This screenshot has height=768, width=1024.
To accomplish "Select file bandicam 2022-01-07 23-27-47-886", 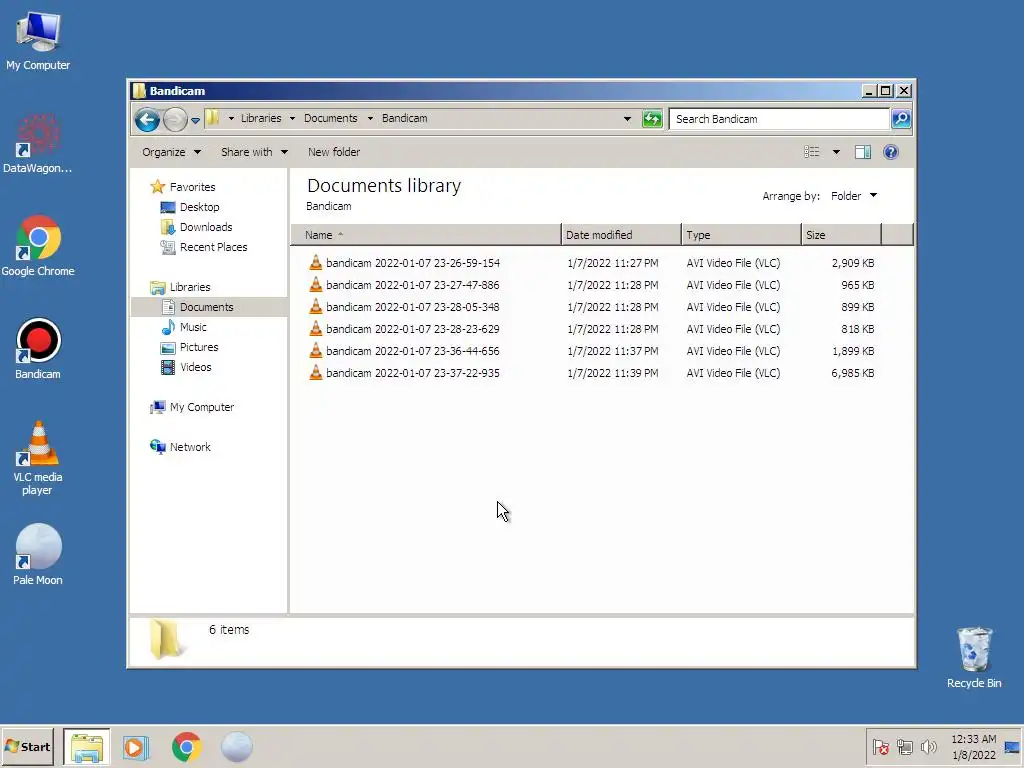I will click(x=413, y=285).
